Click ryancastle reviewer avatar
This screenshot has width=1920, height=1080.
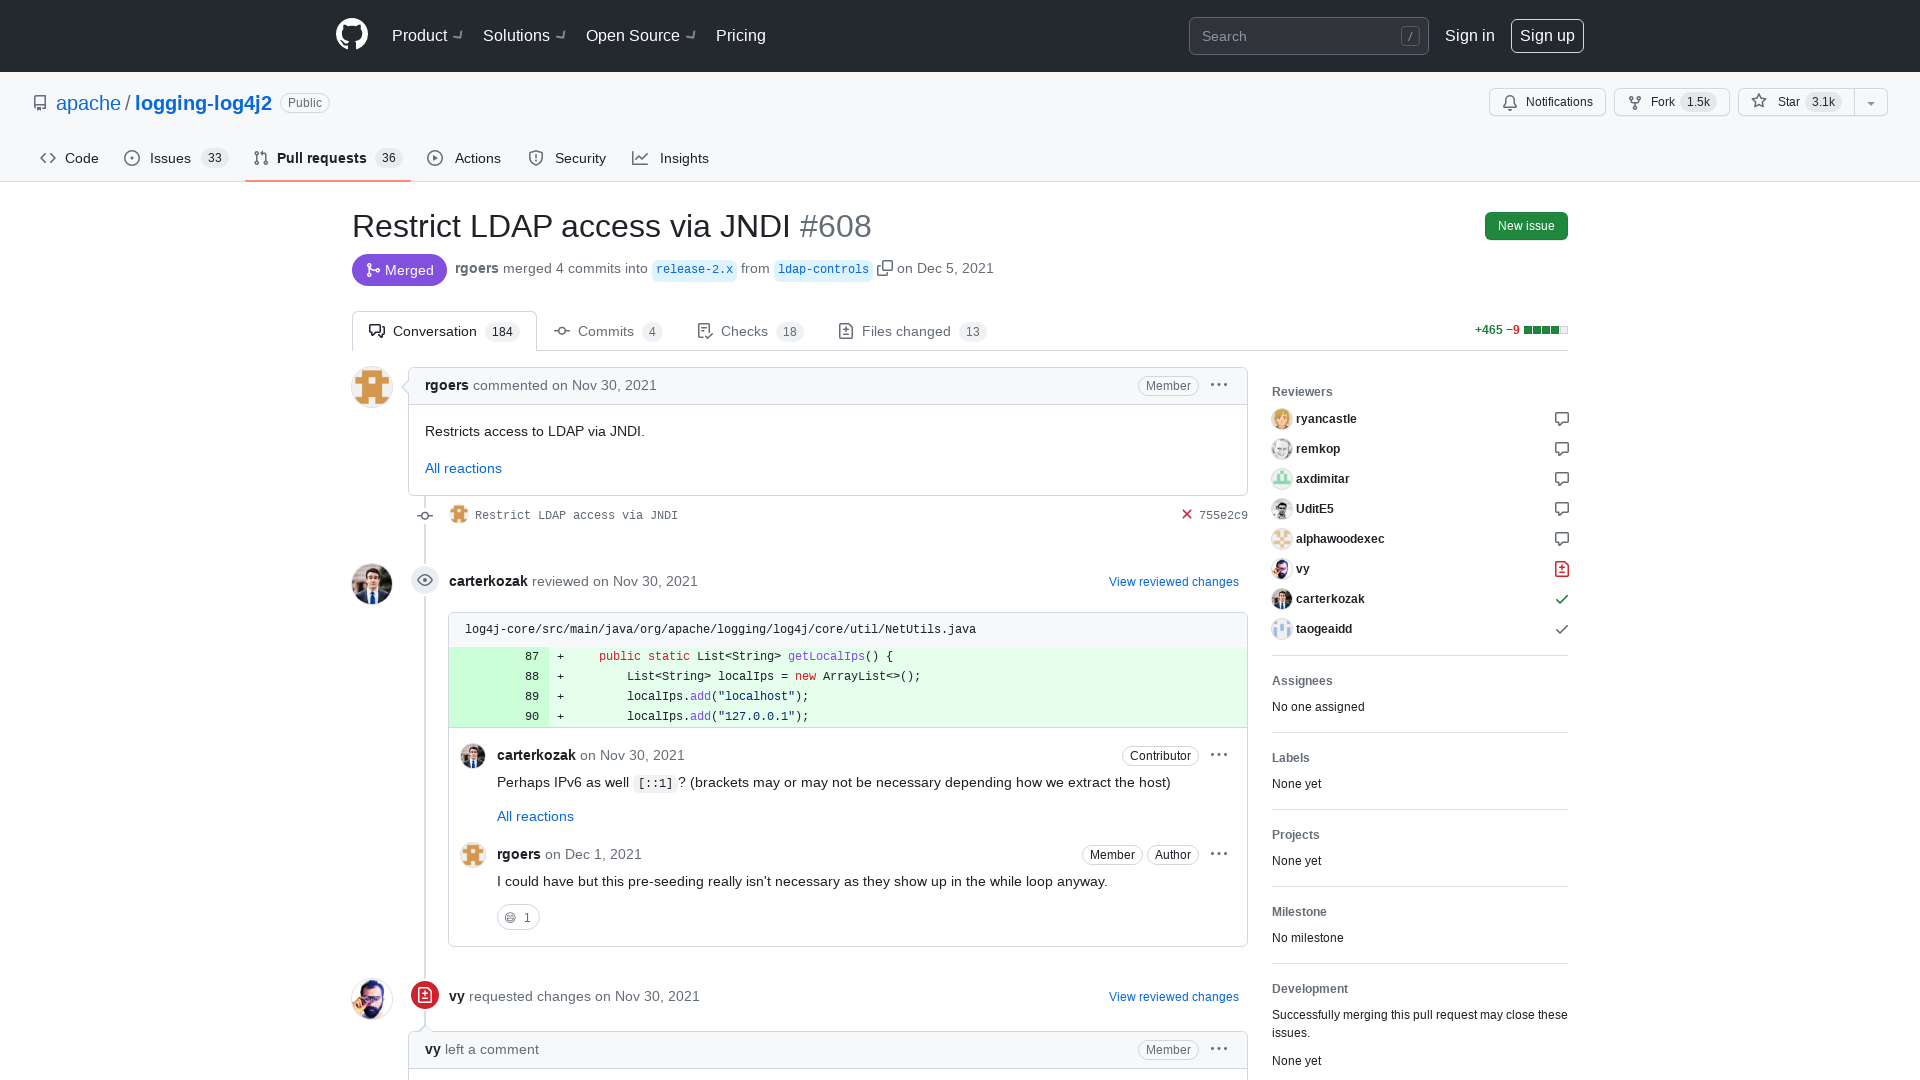click(x=1282, y=419)
